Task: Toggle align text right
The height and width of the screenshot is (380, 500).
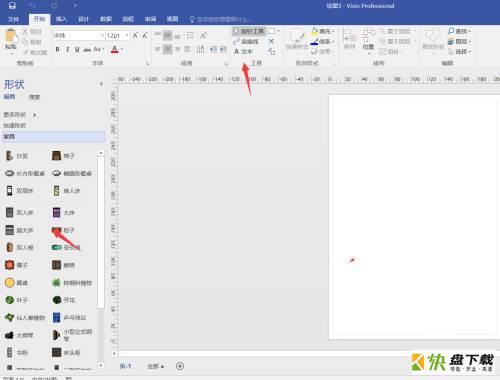Action: [x=177, y=49]
